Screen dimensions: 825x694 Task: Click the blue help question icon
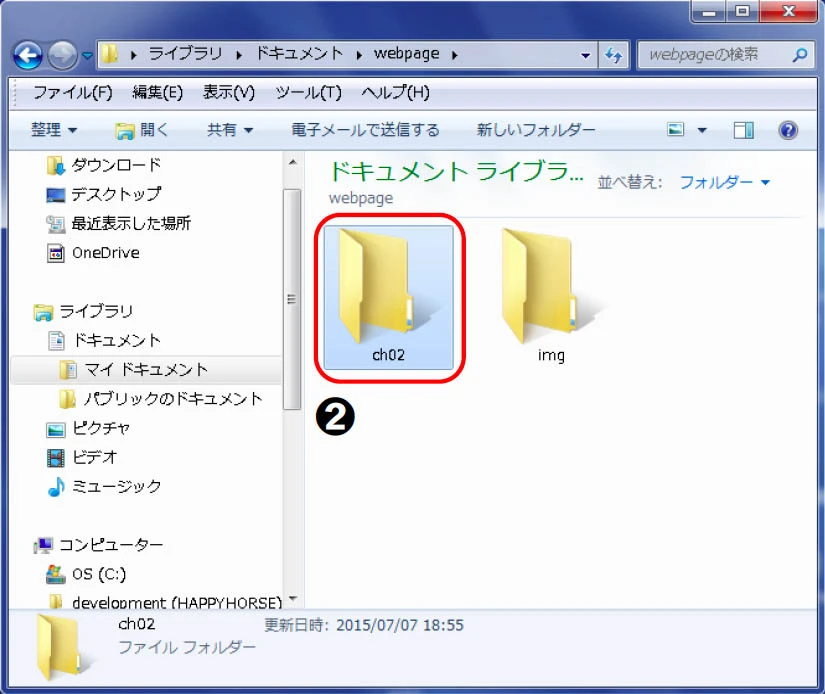[x=788, y=130]
